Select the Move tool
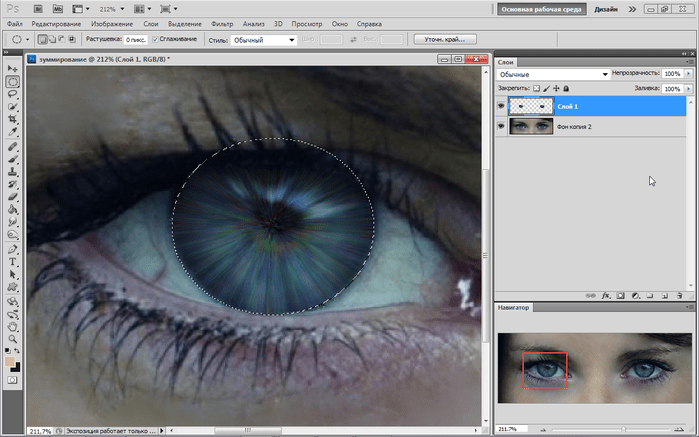 click(13, 68)
